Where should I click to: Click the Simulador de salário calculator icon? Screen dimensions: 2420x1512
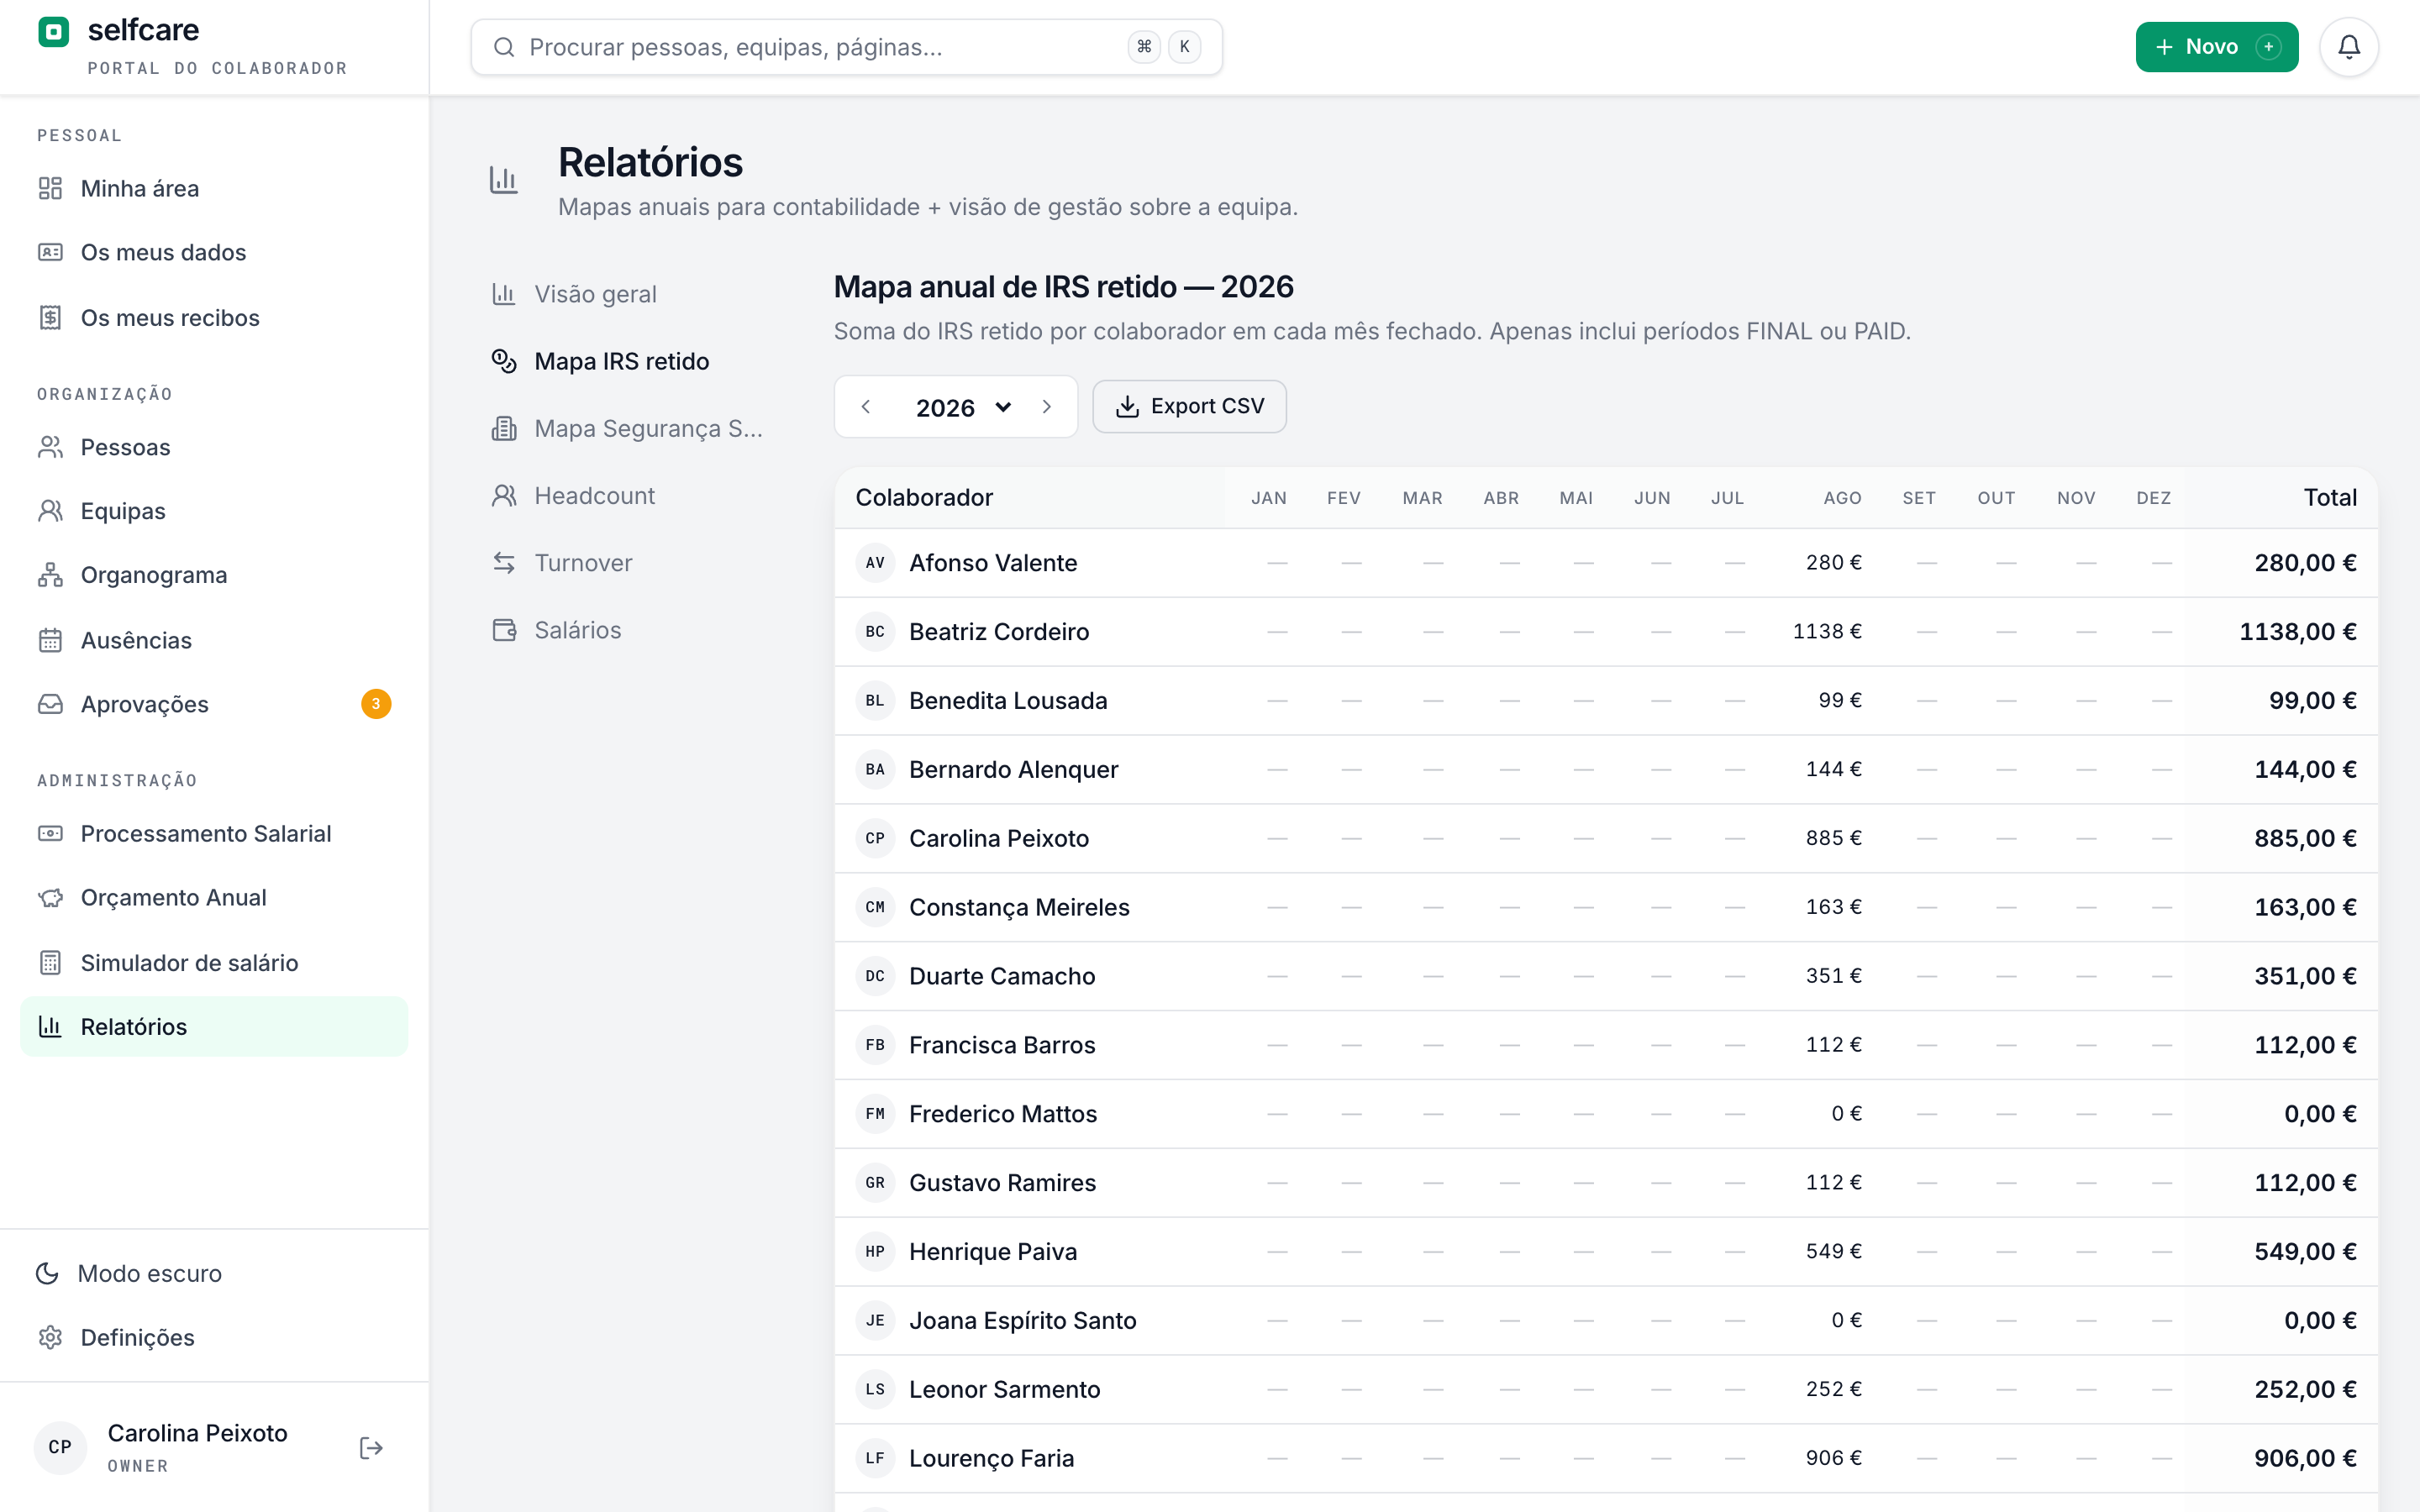click(x=50, y=962)
